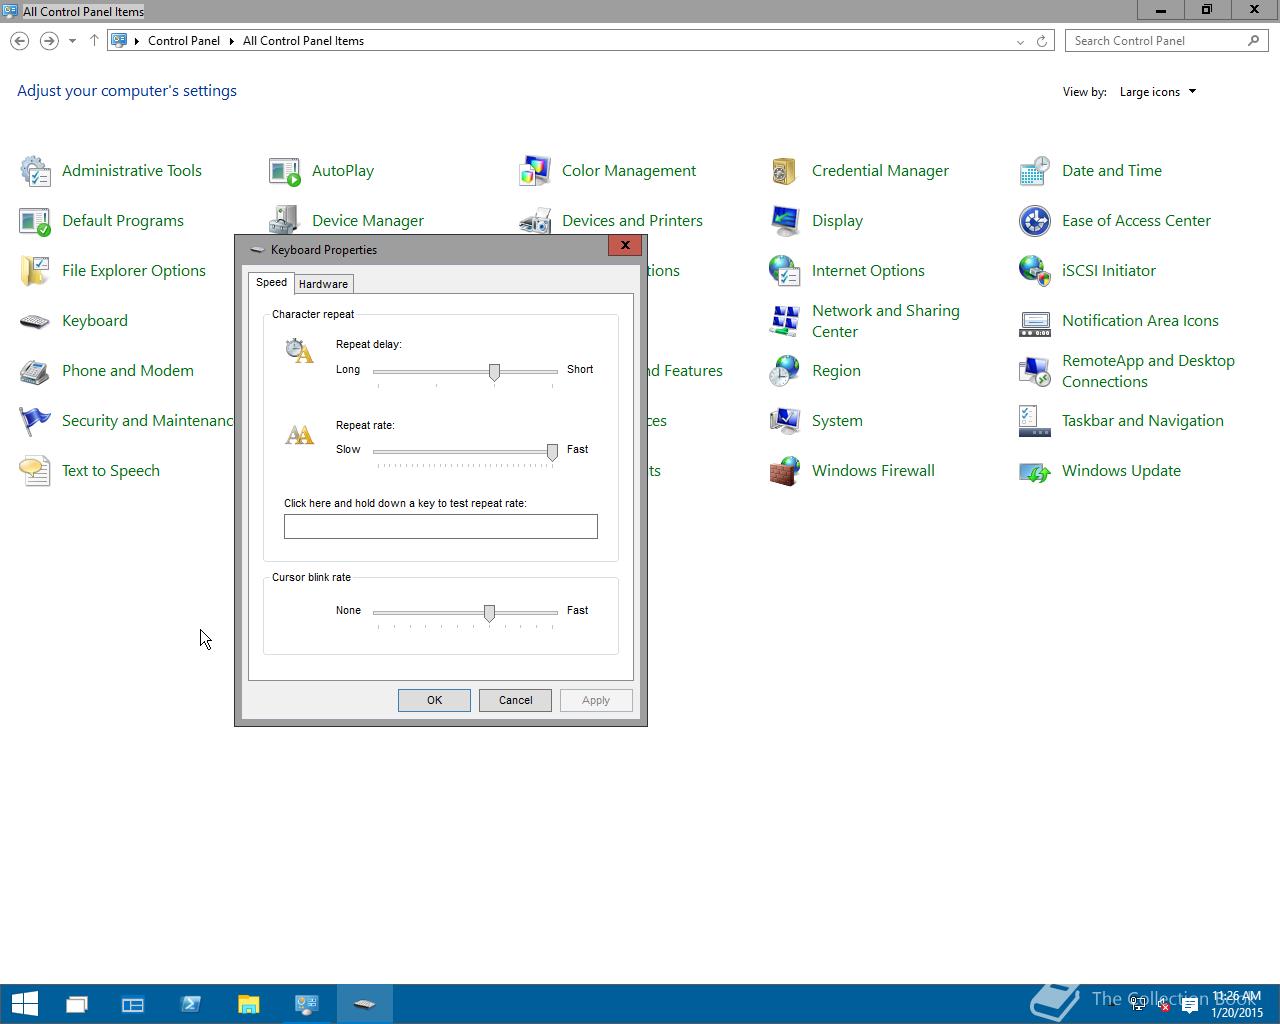The image size is (1280, 1024).
Task: Open the Windows Start button
Action: tap(24, 1004)
